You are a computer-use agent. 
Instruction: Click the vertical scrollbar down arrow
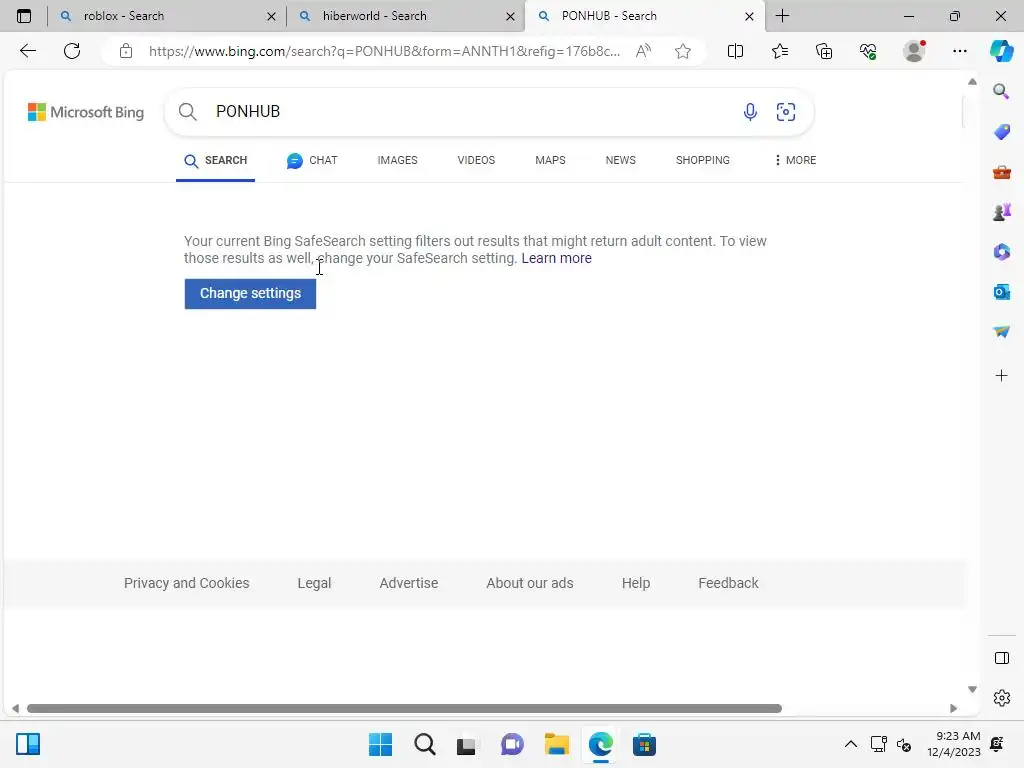tap(972, 690)
